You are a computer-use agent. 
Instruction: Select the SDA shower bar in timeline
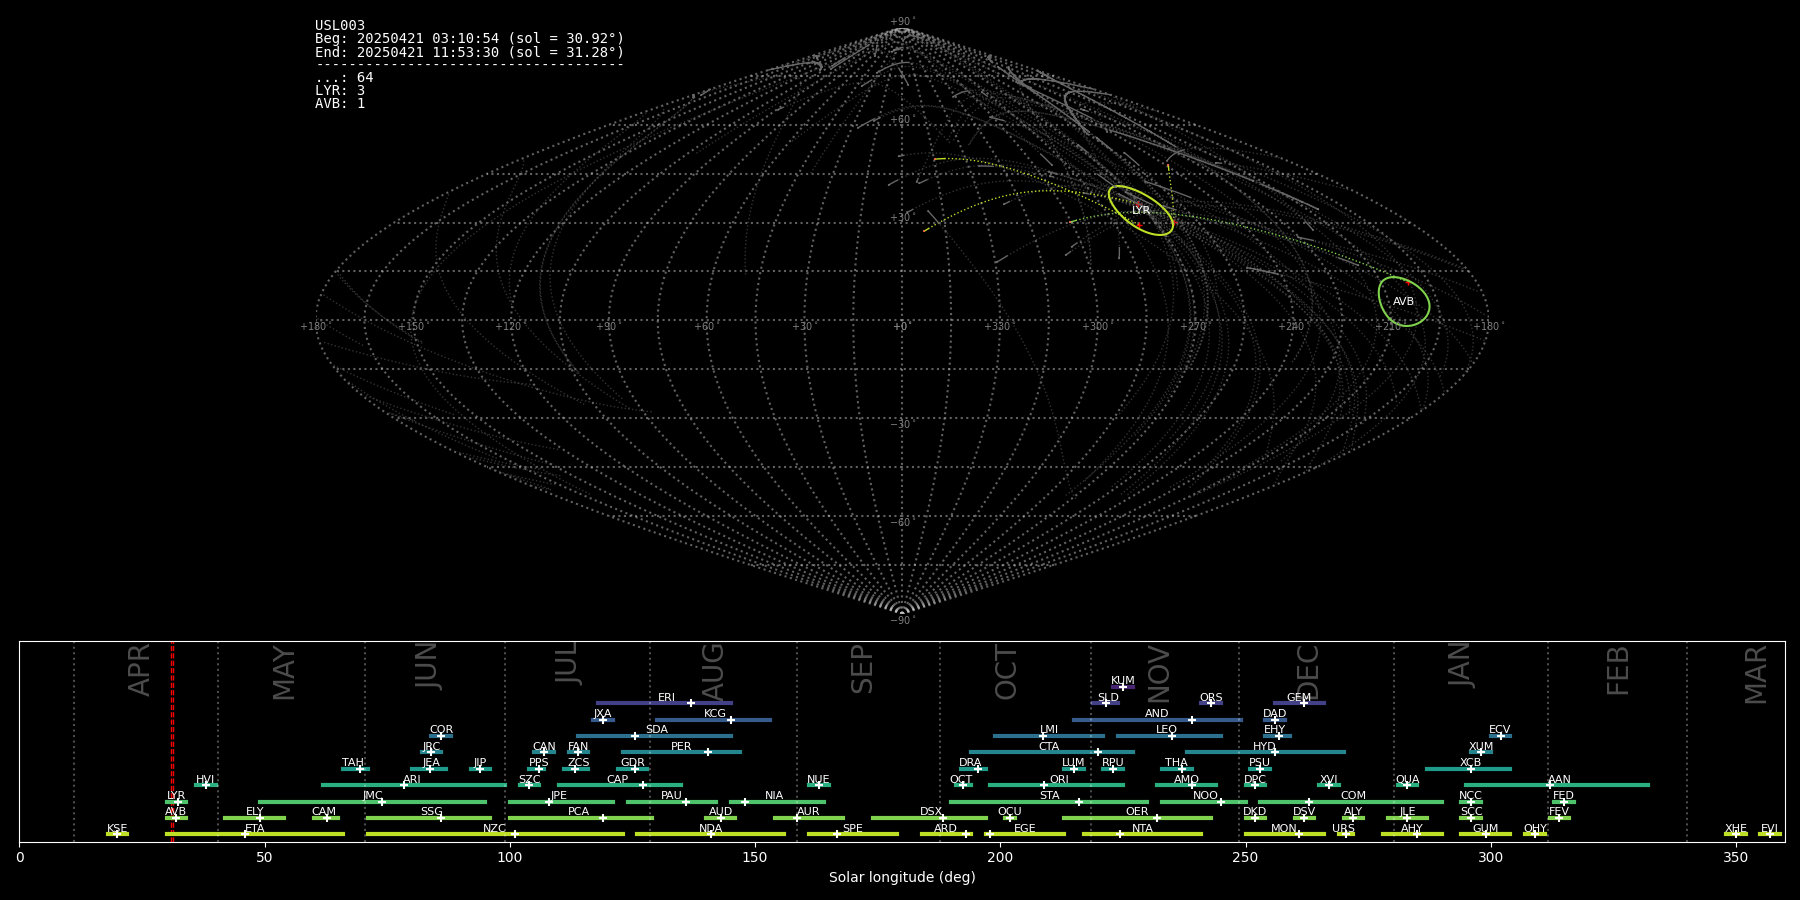tap(654, 736)
